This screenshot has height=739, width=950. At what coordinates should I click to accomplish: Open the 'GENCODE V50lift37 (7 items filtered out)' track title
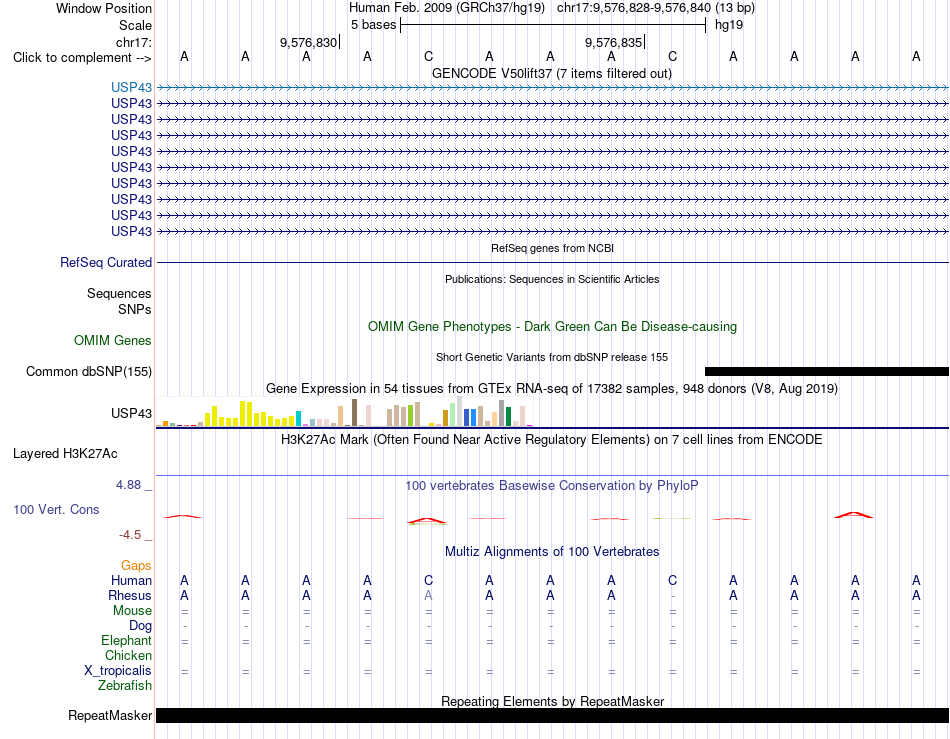tap(551, 73)
